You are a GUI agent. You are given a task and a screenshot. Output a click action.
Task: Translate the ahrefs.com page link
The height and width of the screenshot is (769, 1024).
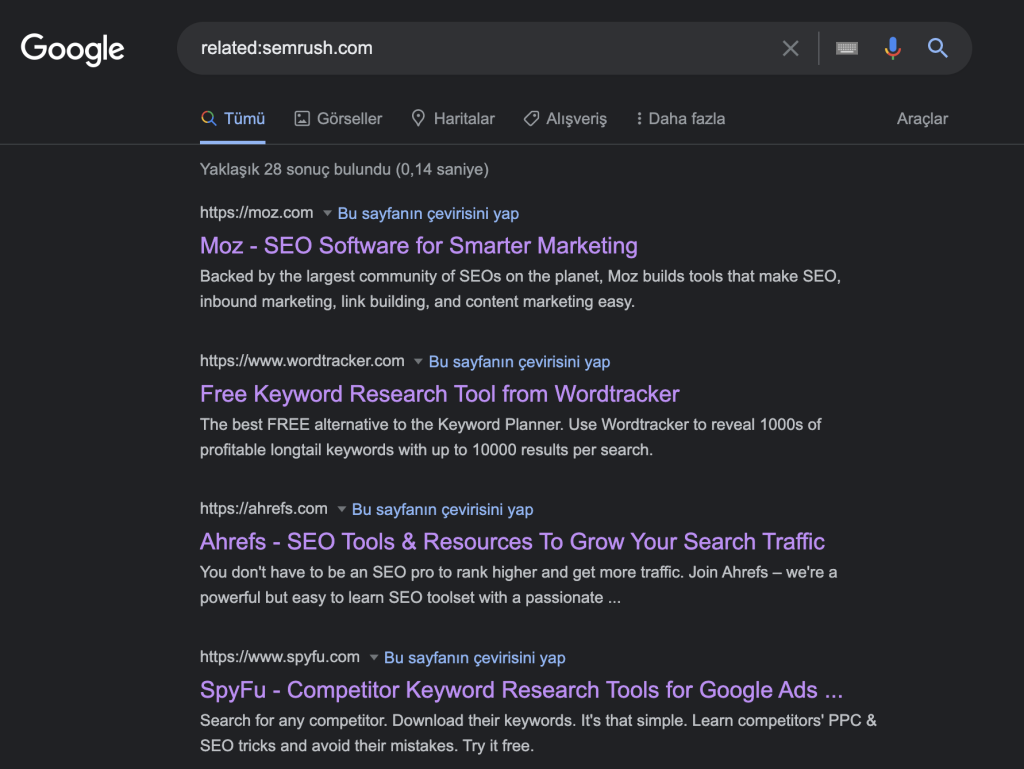[x=443, y=509]
